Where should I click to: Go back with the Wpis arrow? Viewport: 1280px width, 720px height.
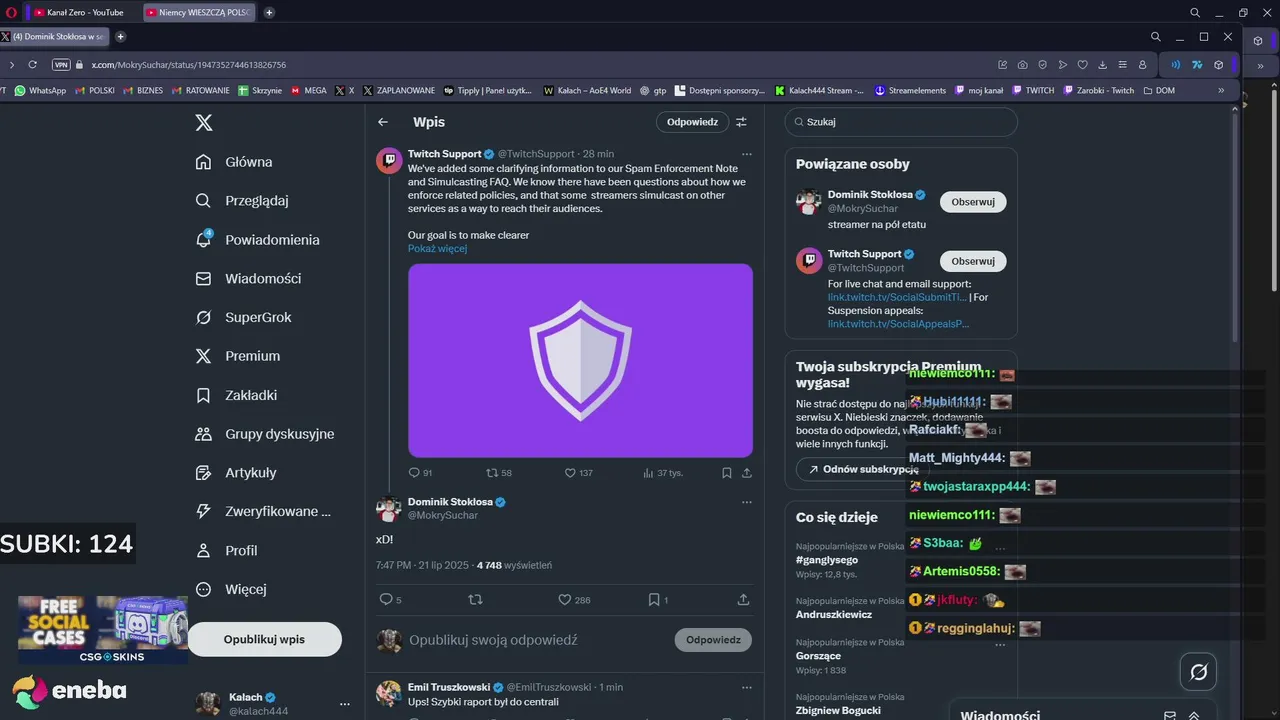click(383, 122)
